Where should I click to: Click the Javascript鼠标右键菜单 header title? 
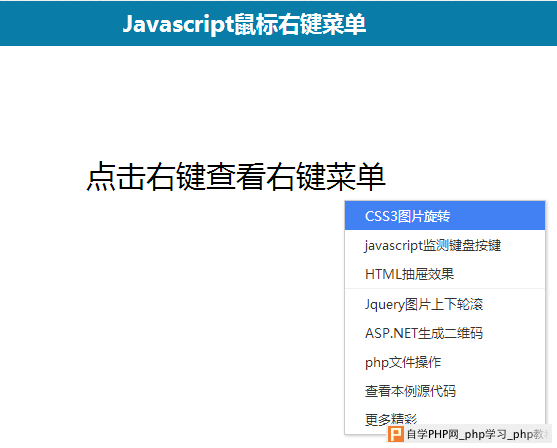pyautogui.click(x=244, y=24)
